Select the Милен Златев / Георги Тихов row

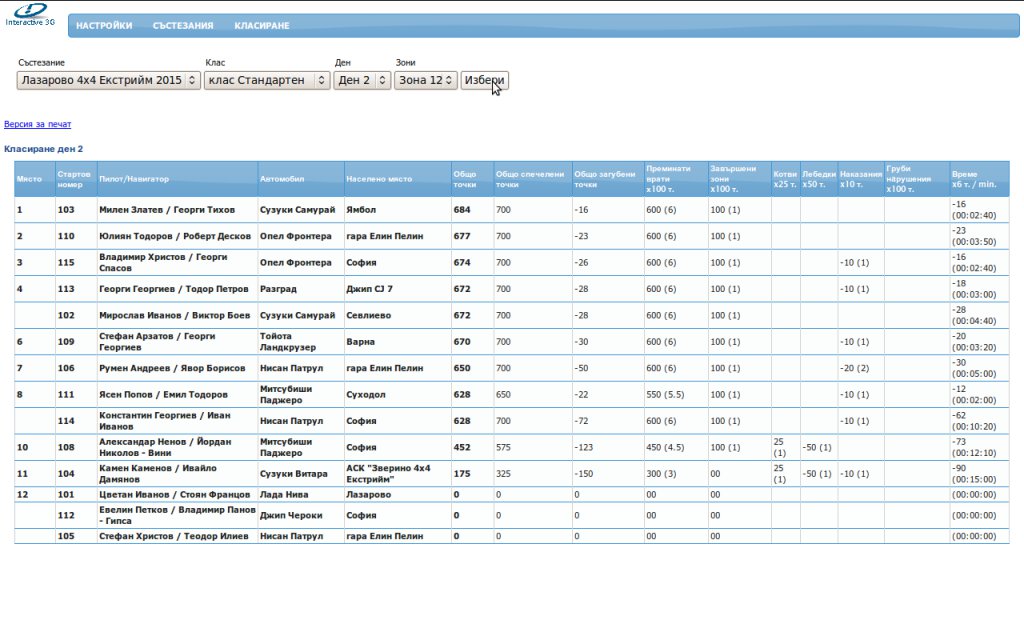point(167,210)
